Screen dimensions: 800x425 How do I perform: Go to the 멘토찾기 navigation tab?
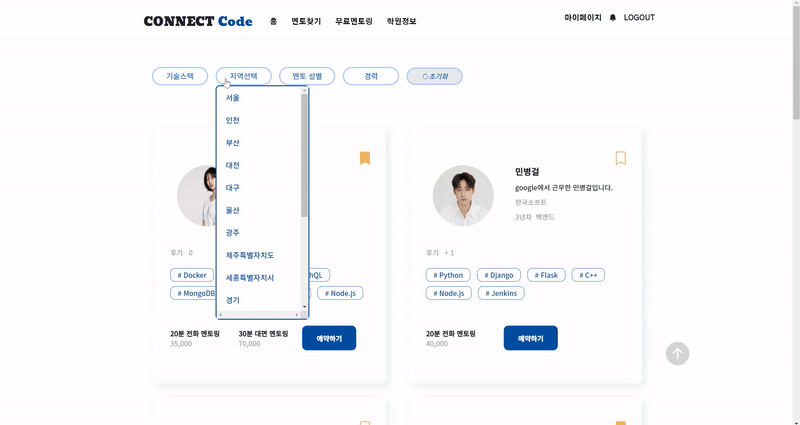point(306,21)
